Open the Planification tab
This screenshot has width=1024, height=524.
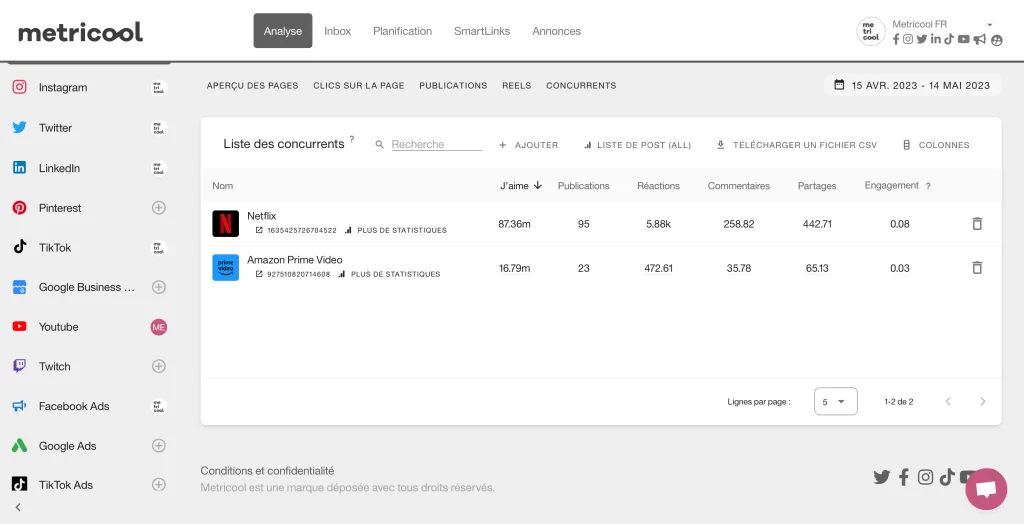[x=402, y=31]
